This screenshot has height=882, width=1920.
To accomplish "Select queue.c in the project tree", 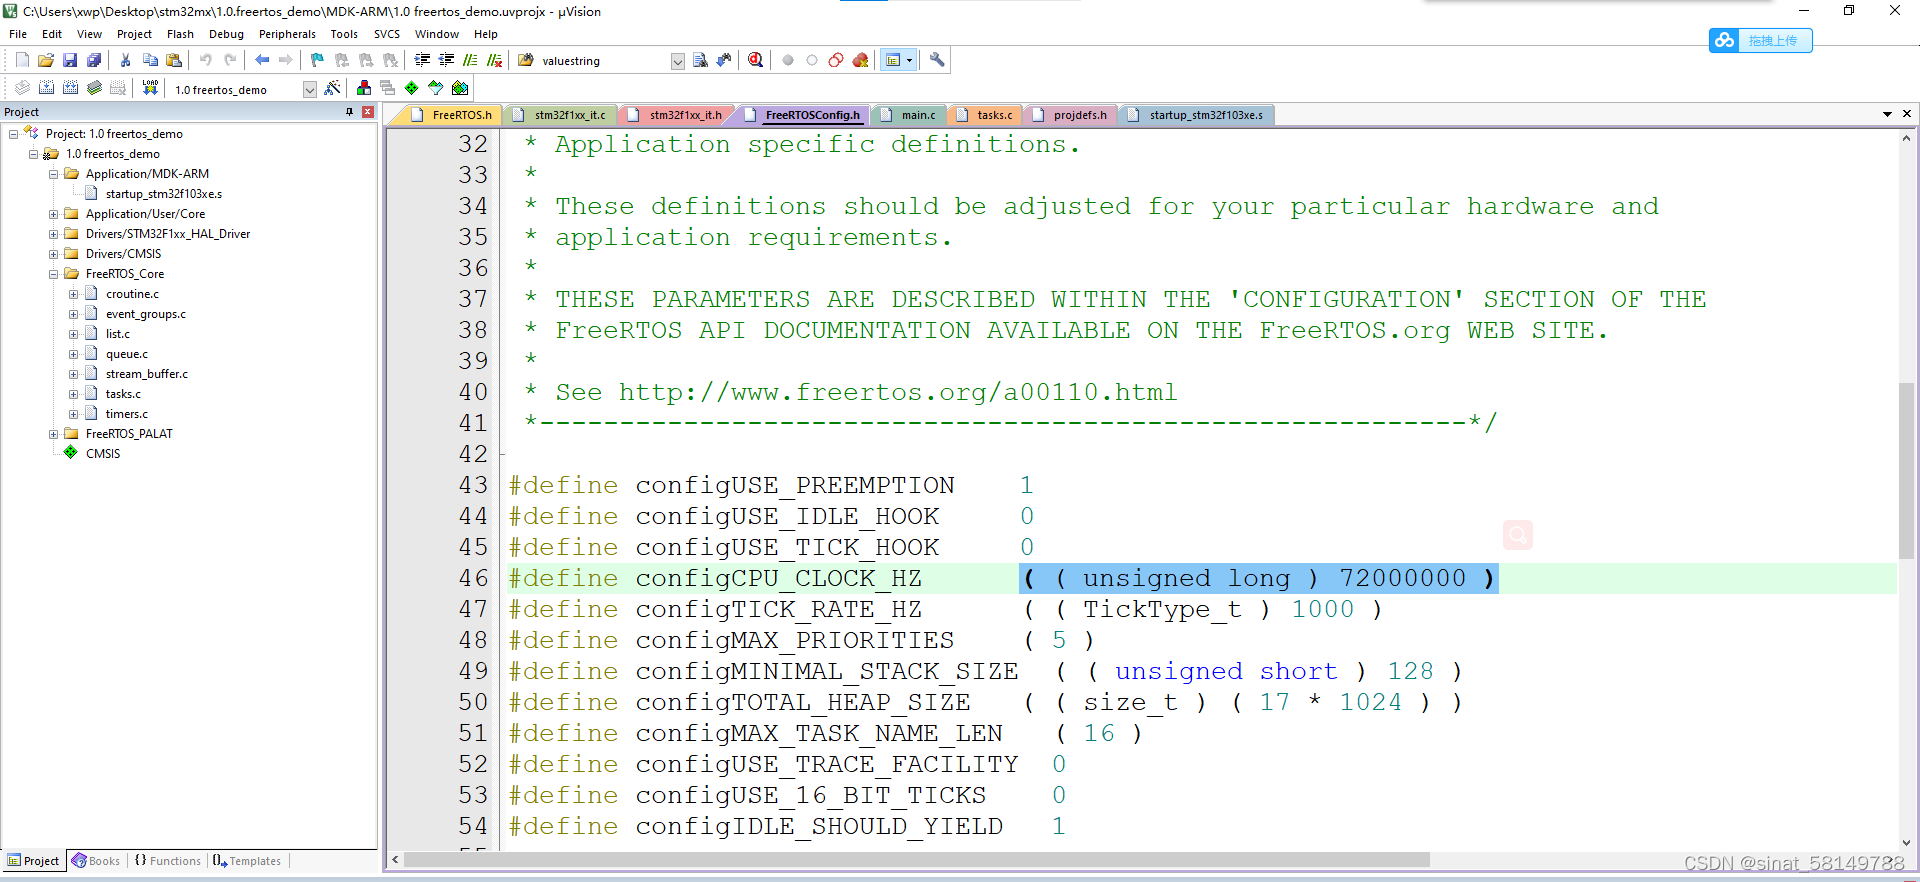I will (x=127, y=354).
